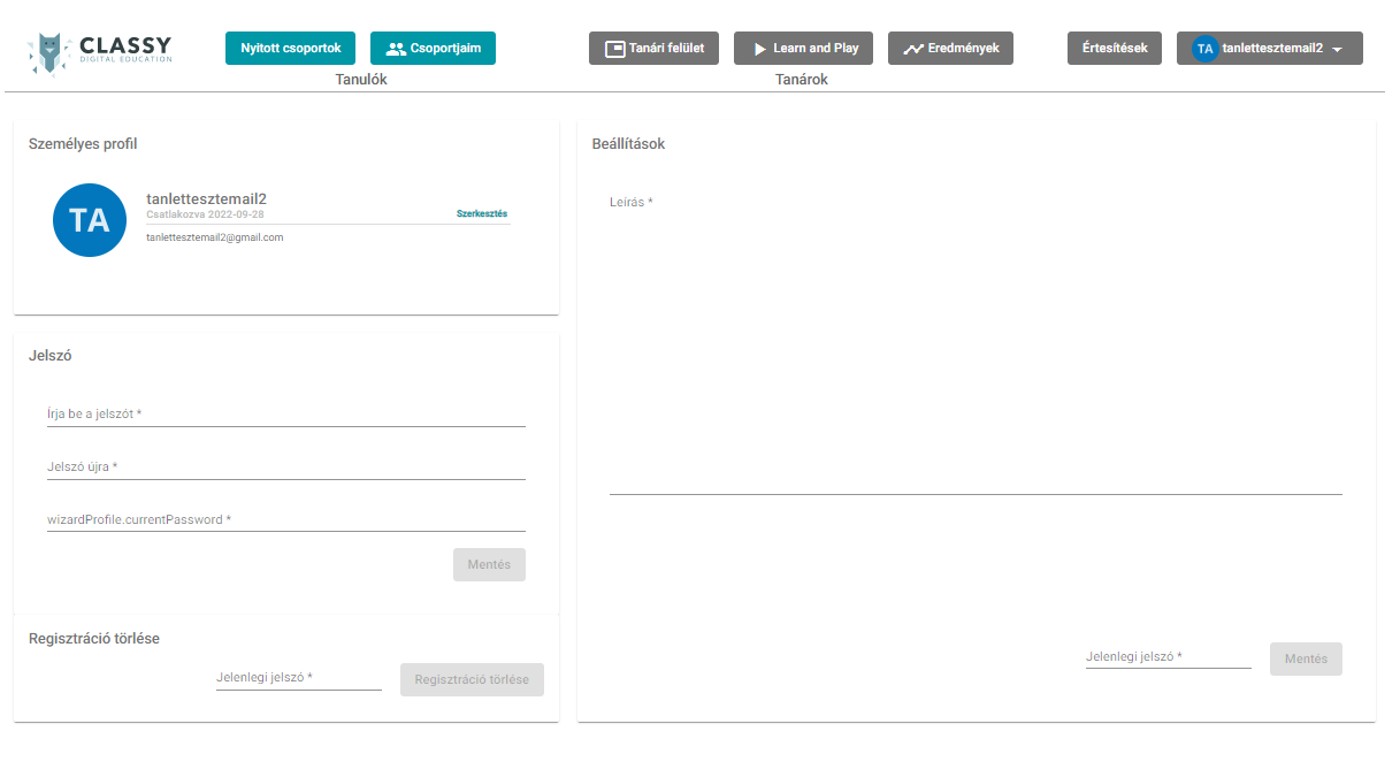Open Eredmények results

point(951,48)
